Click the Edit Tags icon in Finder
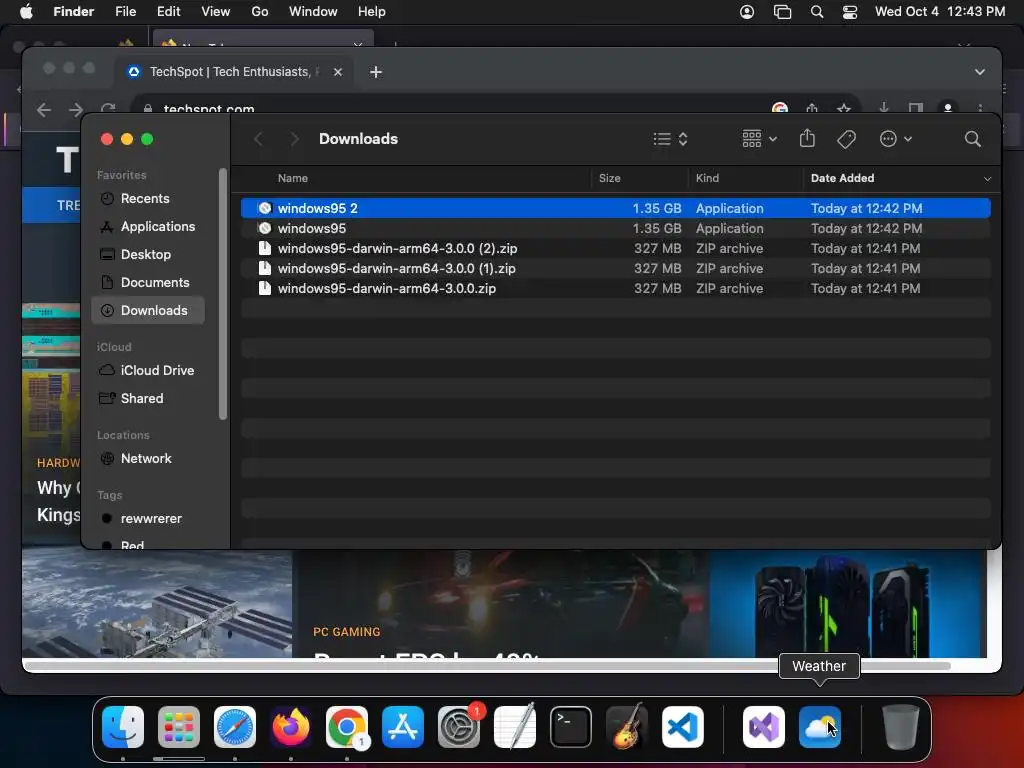1024x768 pixels. 846,139
